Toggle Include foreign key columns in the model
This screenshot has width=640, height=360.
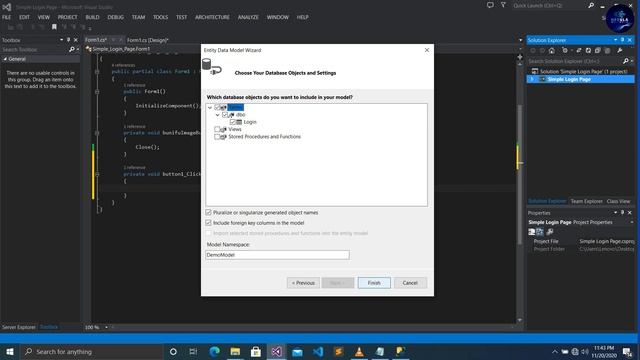coord(209,223)
